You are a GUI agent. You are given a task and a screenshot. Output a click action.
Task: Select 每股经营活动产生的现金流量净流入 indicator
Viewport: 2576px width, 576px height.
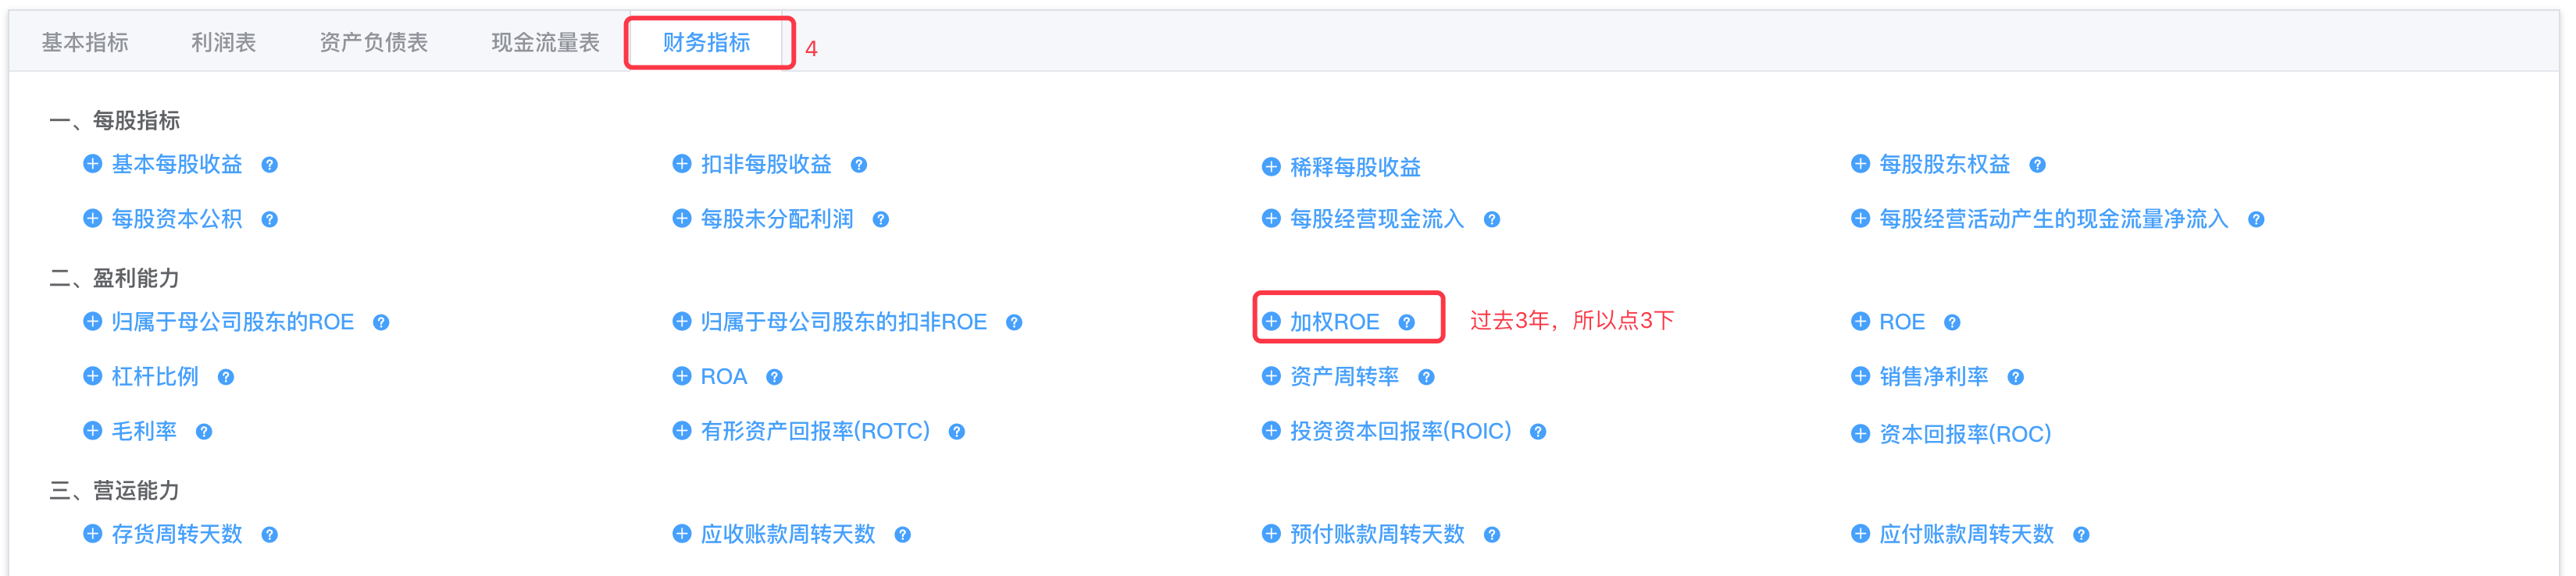pyautogui.click(x=2054, y=219)
